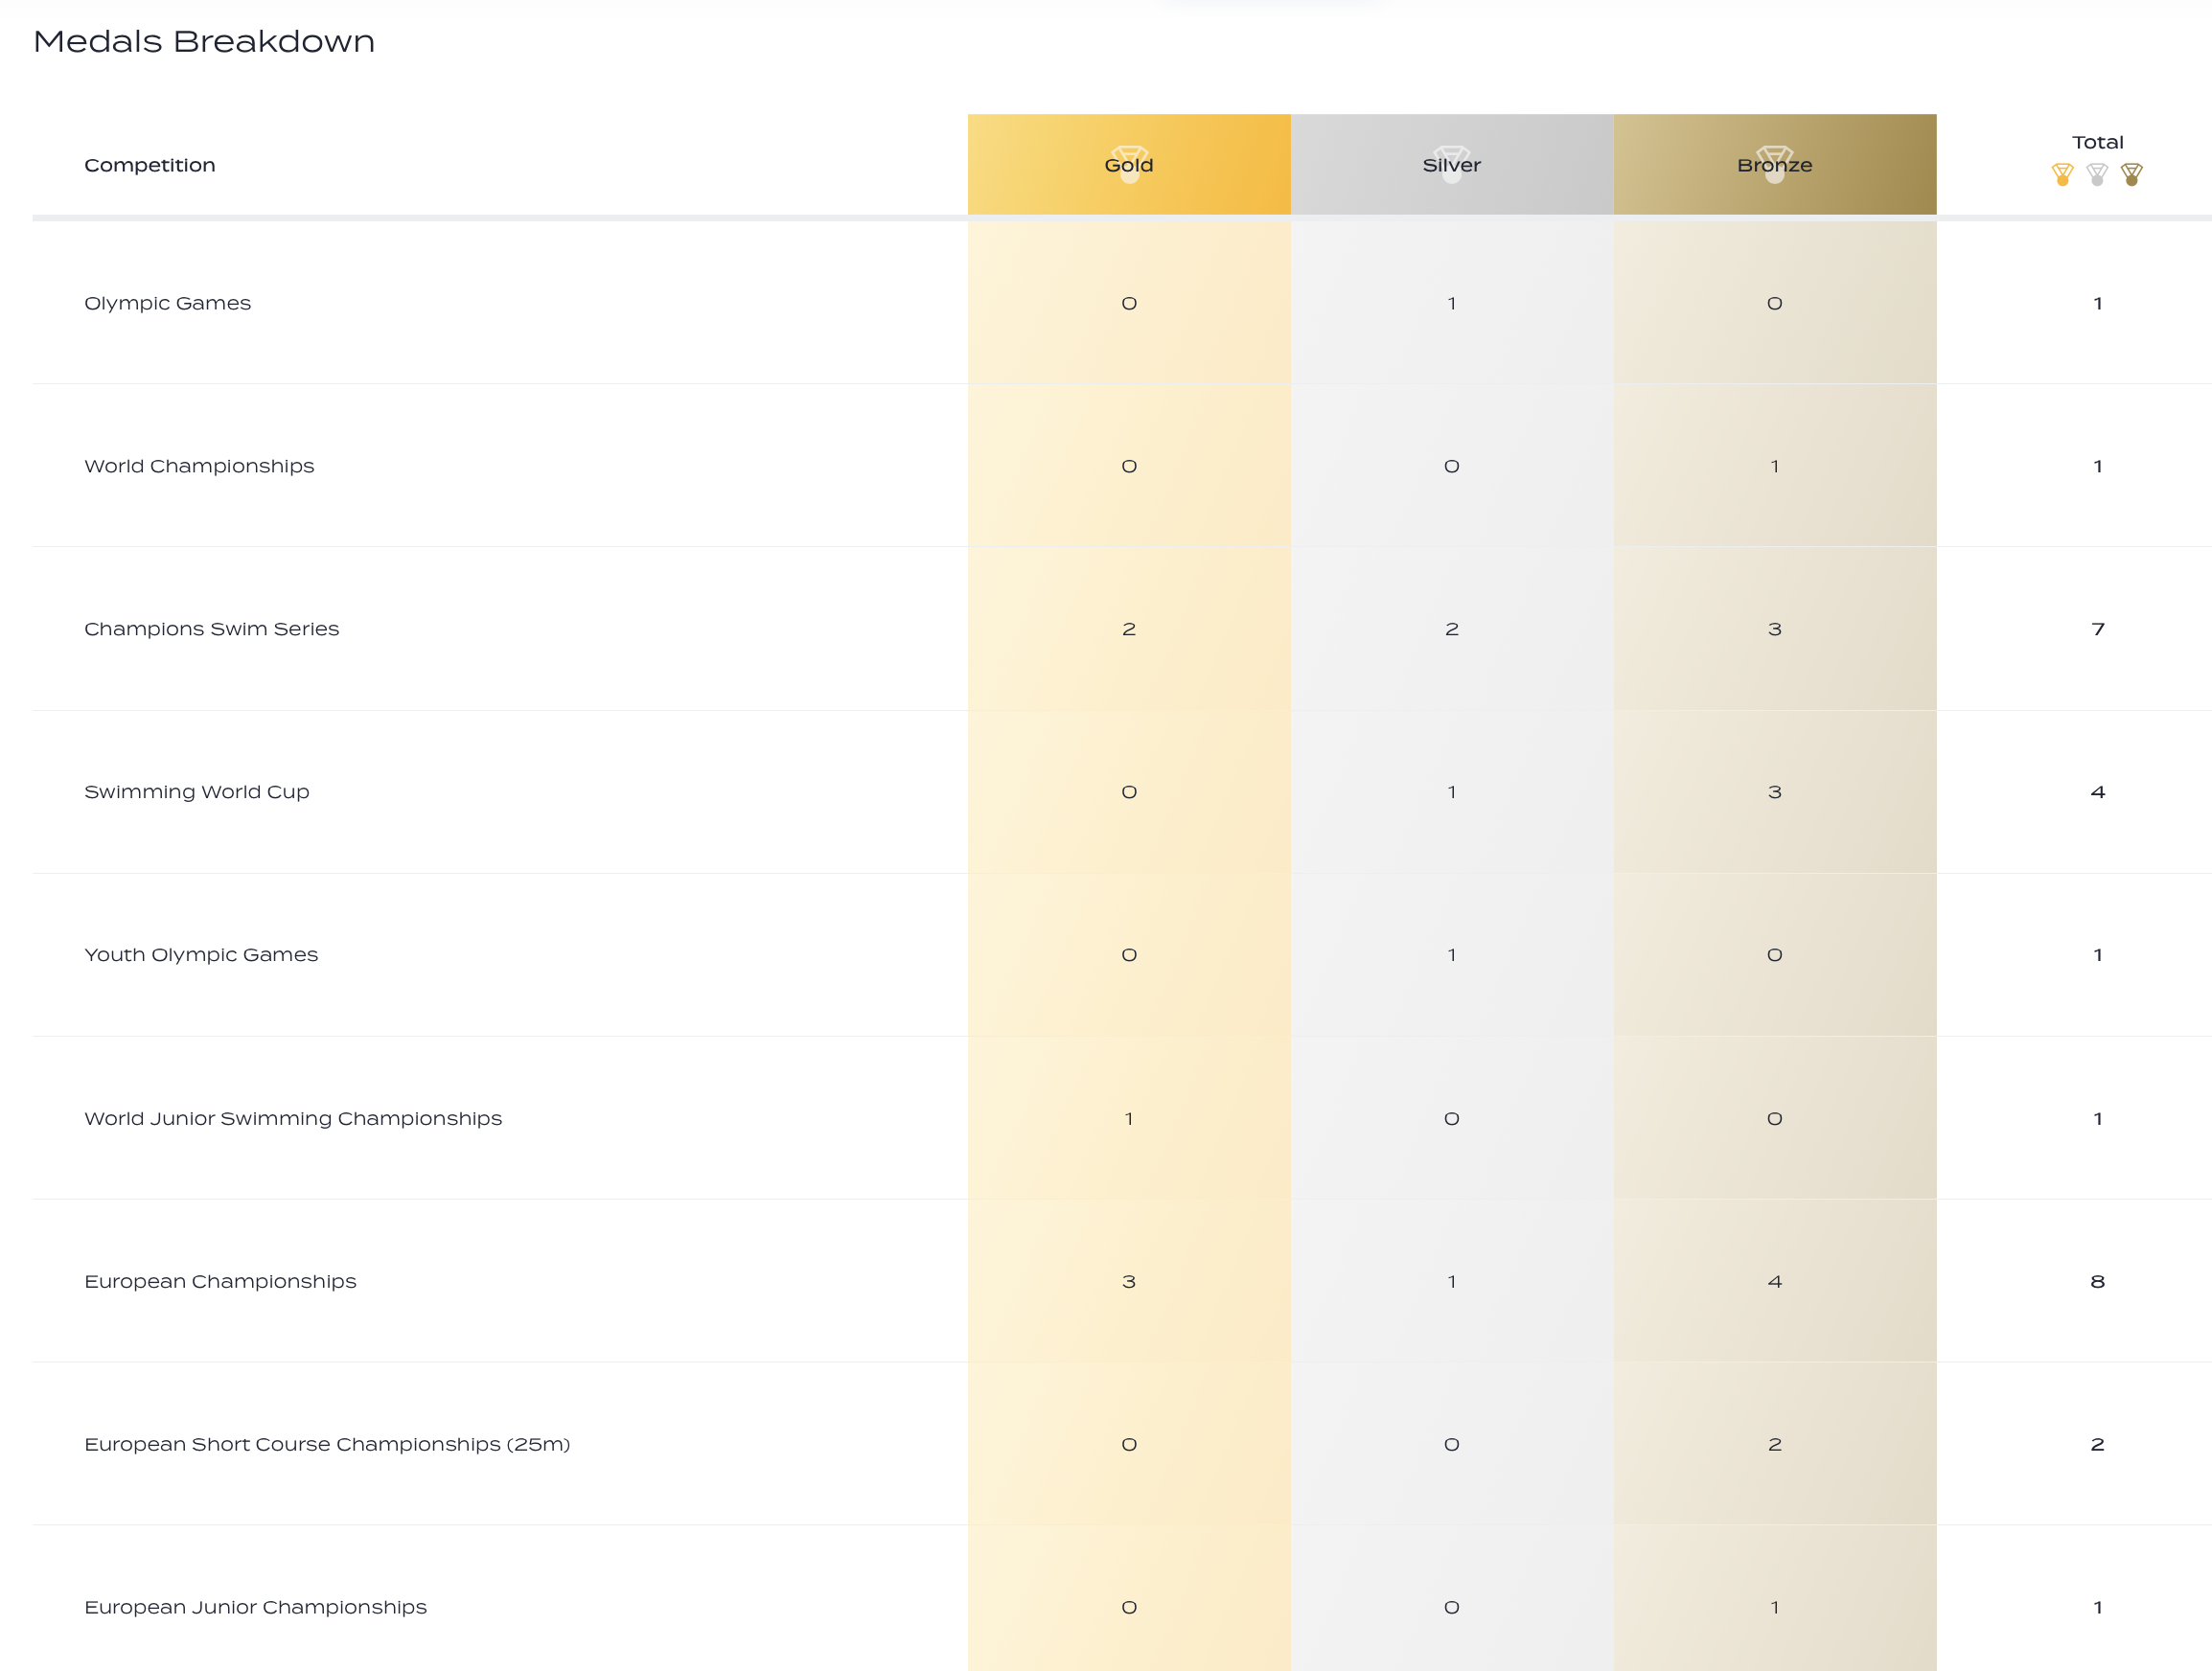
Task: Click World Junior Swimming Championships gold count 1
Action: 1129,1118
